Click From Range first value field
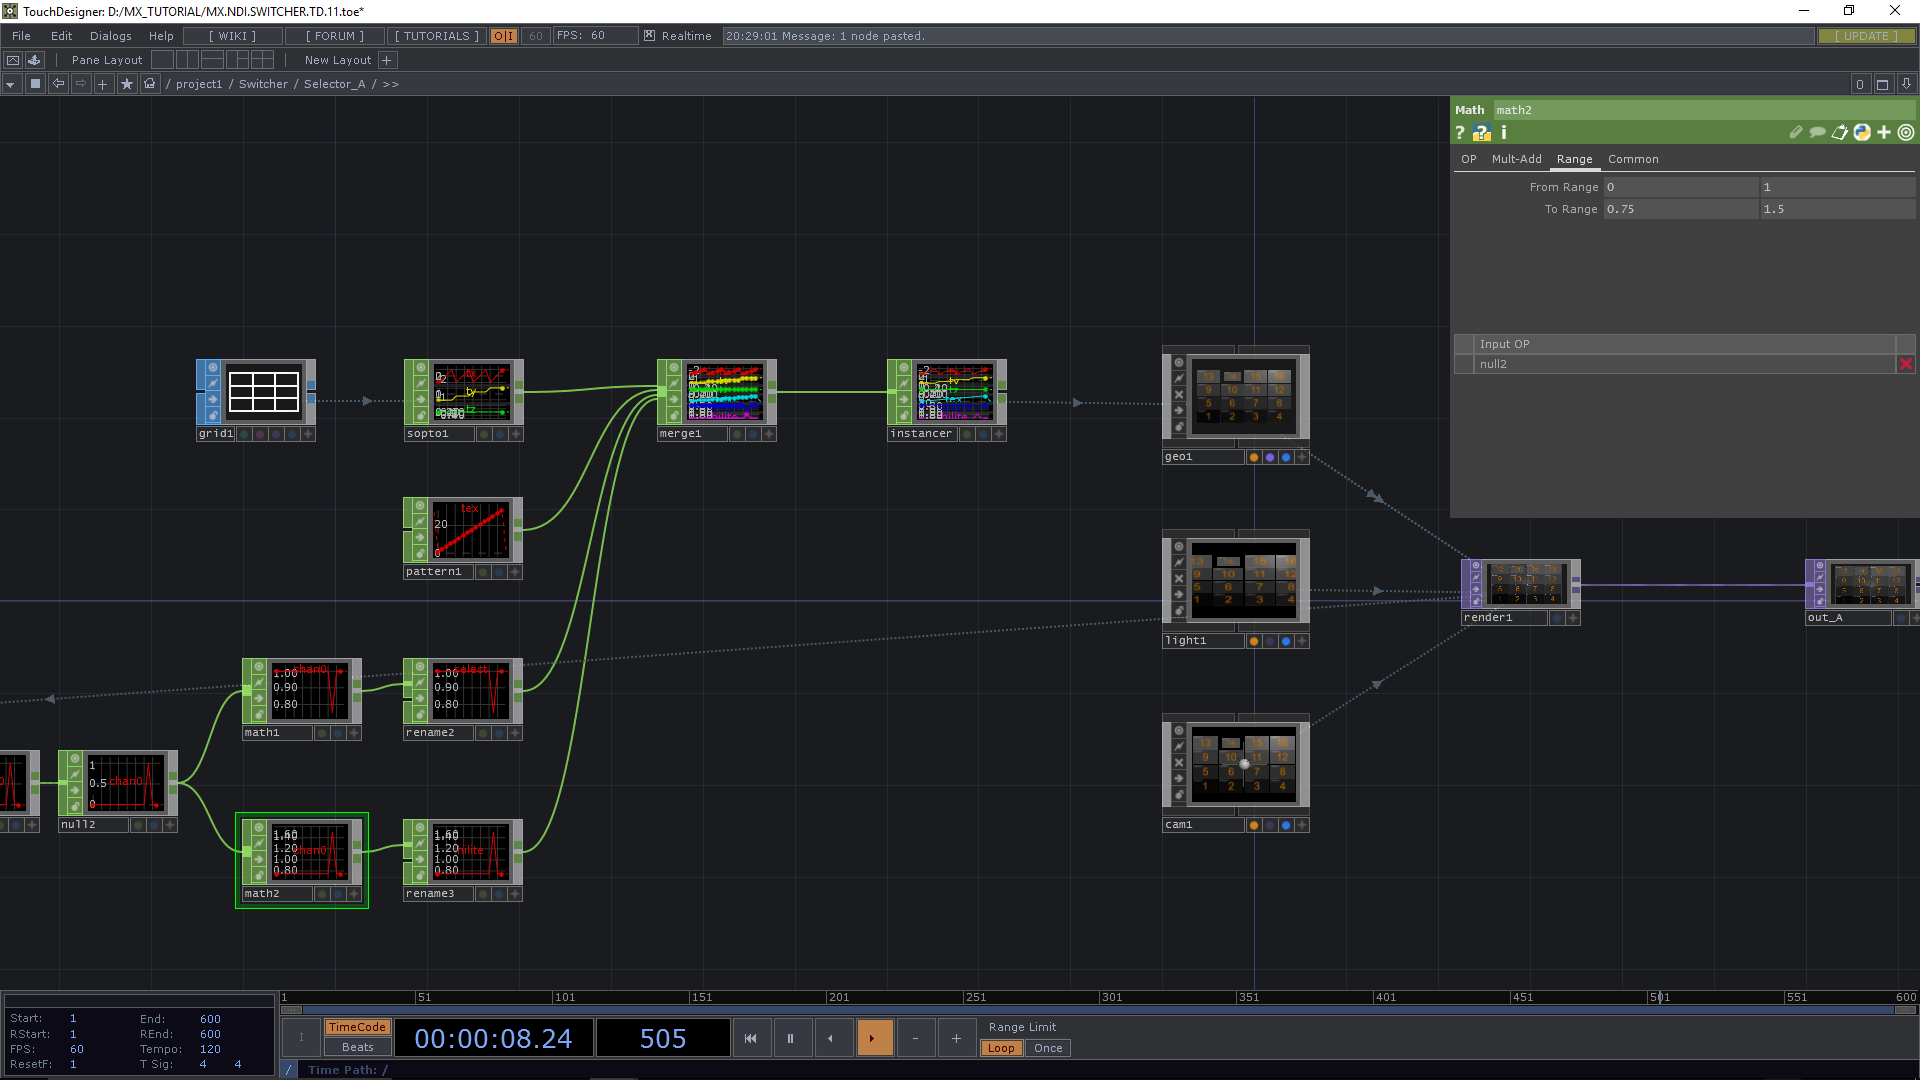Image resolution: width=1920 pixels, height=1080 pixels. pos(1681,187)
